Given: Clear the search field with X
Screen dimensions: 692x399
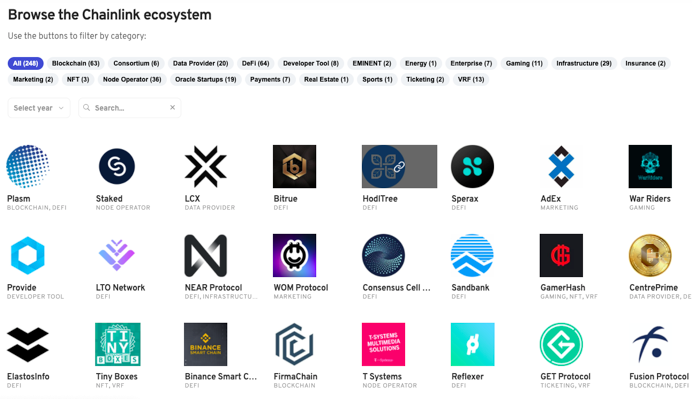Looking at the screenshot, I should coord(173,107).
